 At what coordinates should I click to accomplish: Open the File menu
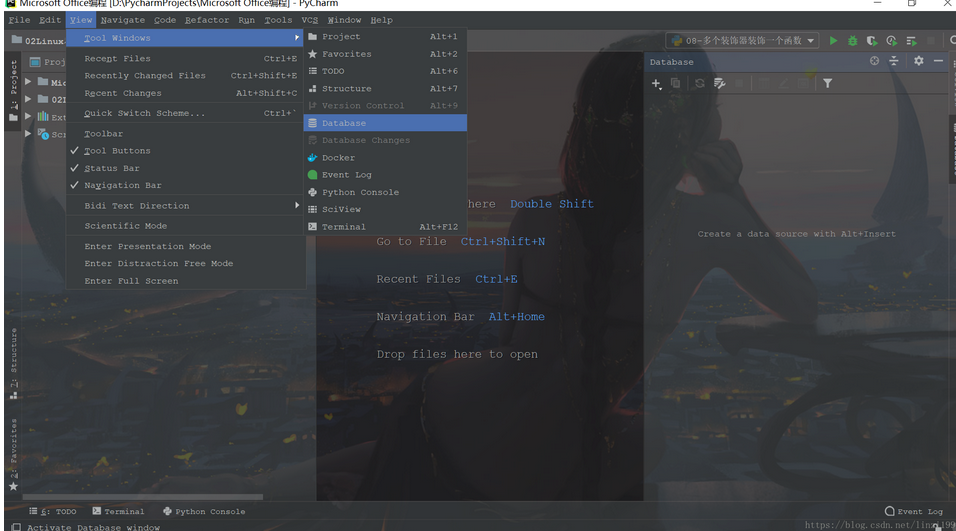pyautogui.click(x=20, y=20)
